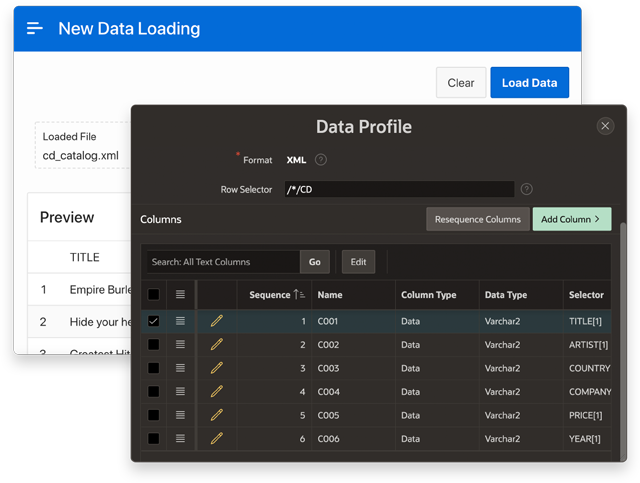The image size is (640, 483).
Task: Open the hamburger navigation menu
Action: [35, 28]
